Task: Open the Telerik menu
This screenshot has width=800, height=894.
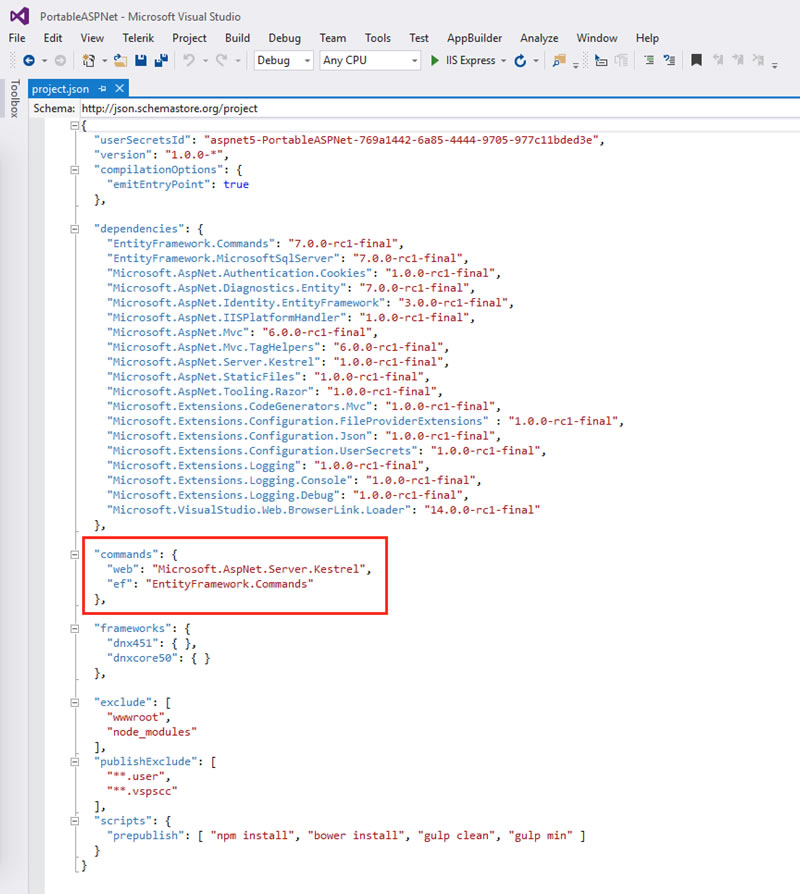Action: [x=138, y=38]
